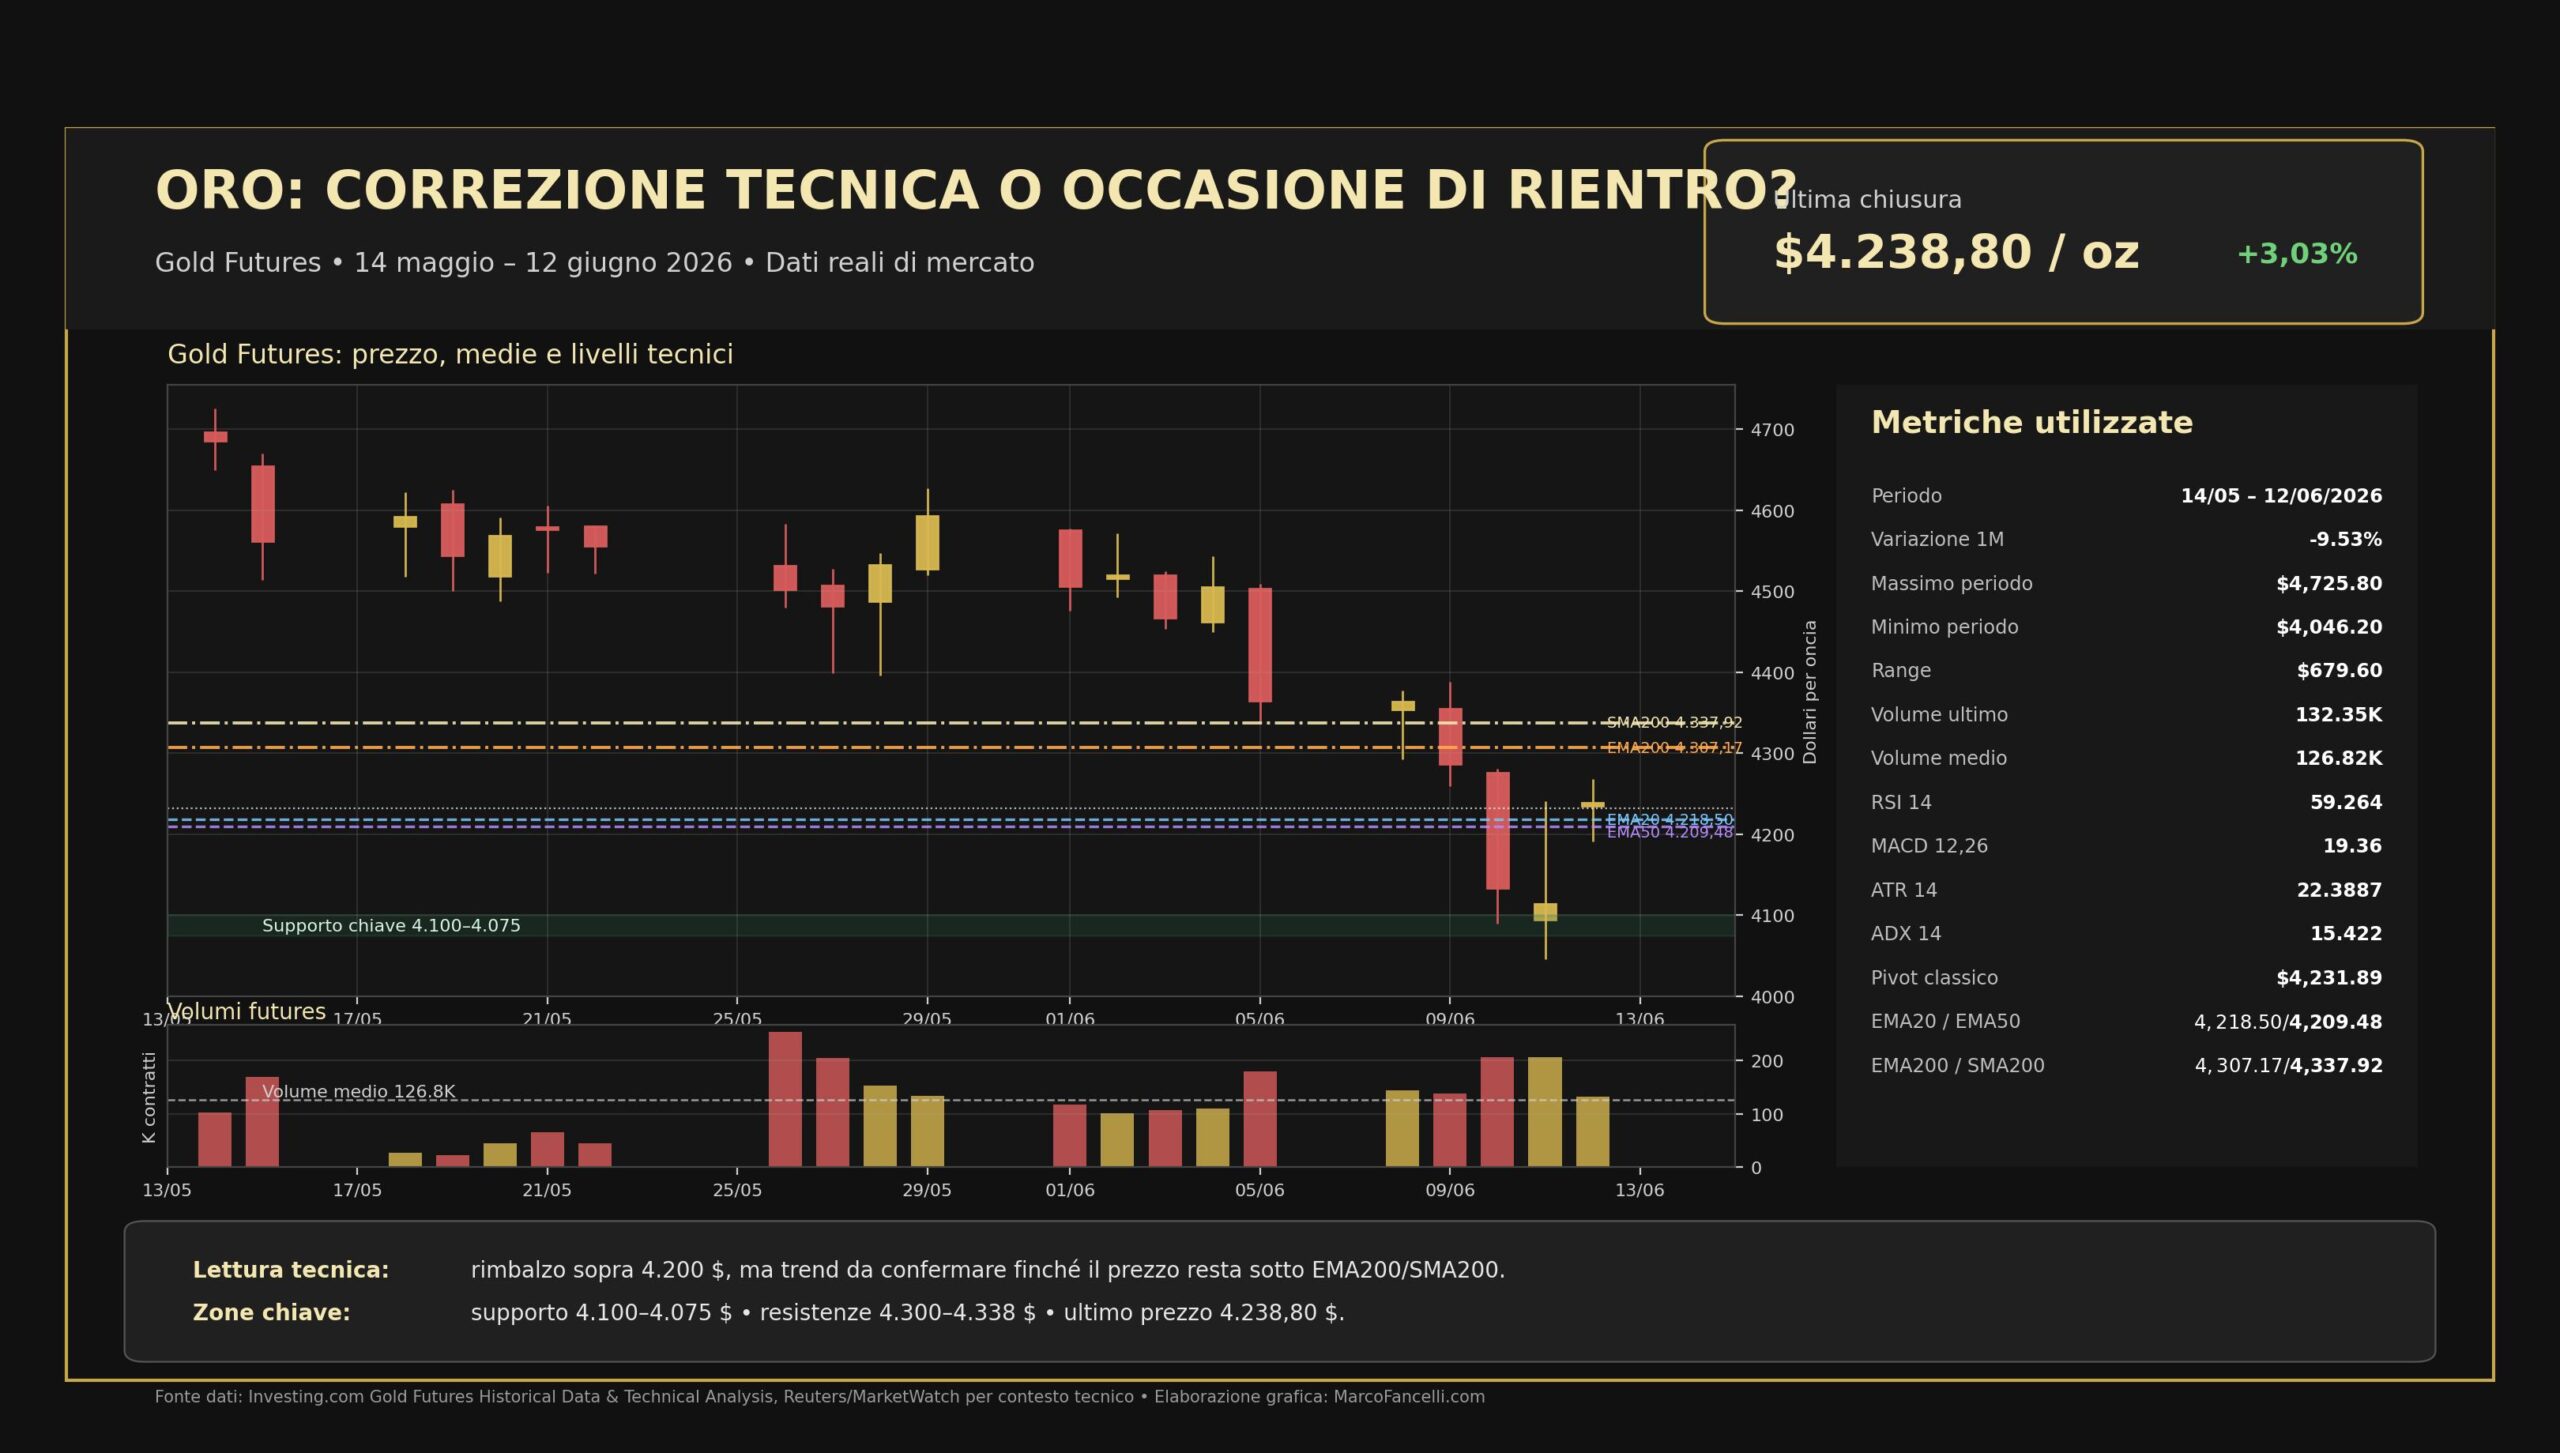Viewport: 2560px width, 1453px height.
Task: Click the EMA50 4.209,48 line label
Action: (1670, 832)
